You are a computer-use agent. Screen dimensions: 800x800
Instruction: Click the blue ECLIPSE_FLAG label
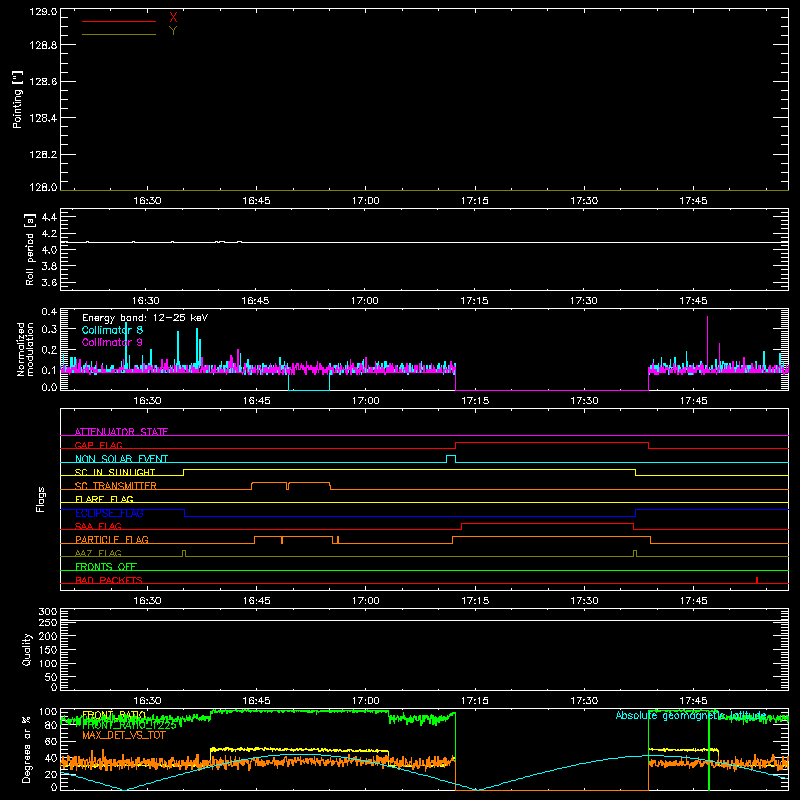pos(109,513)
